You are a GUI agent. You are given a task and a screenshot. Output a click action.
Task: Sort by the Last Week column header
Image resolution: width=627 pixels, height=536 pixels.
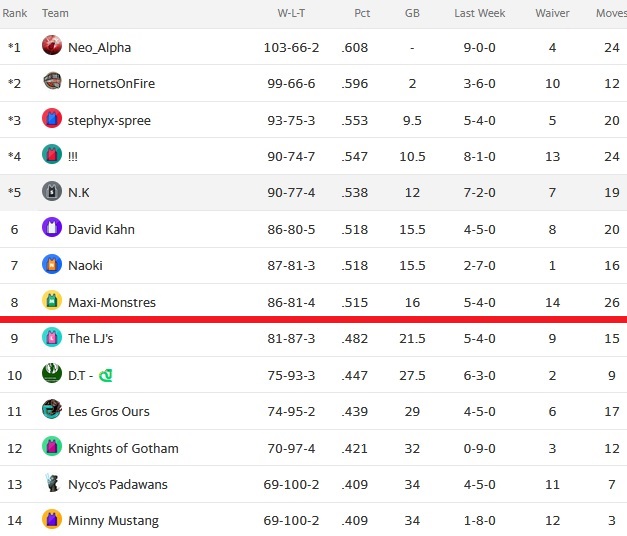[x=479, y=13]
